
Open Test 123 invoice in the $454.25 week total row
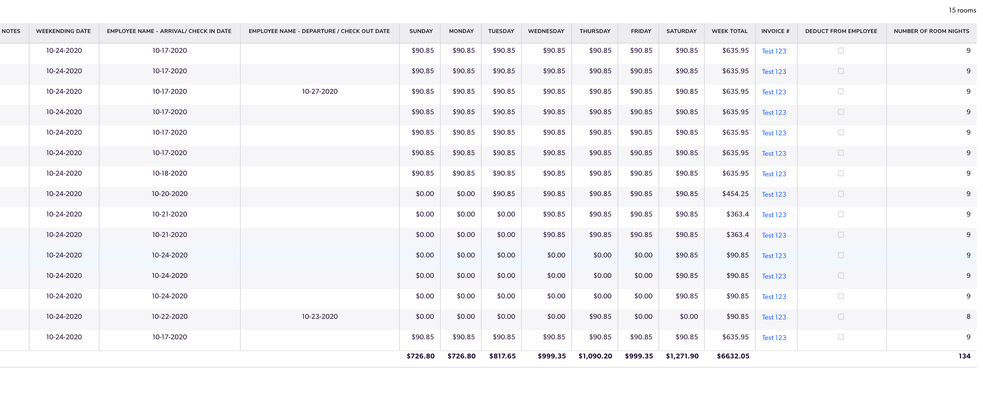pos(774,194)
